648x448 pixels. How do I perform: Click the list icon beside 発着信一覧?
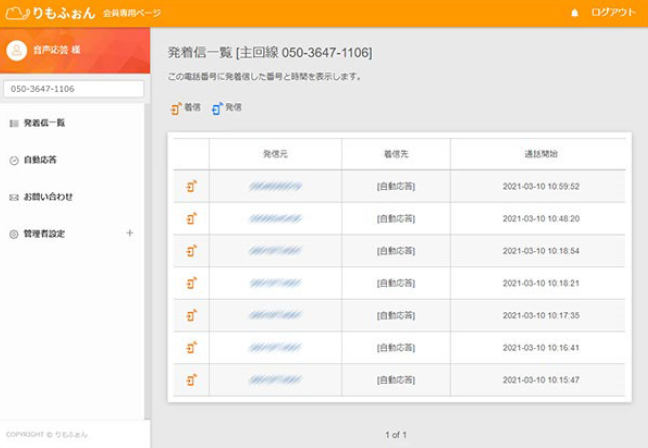14,123
